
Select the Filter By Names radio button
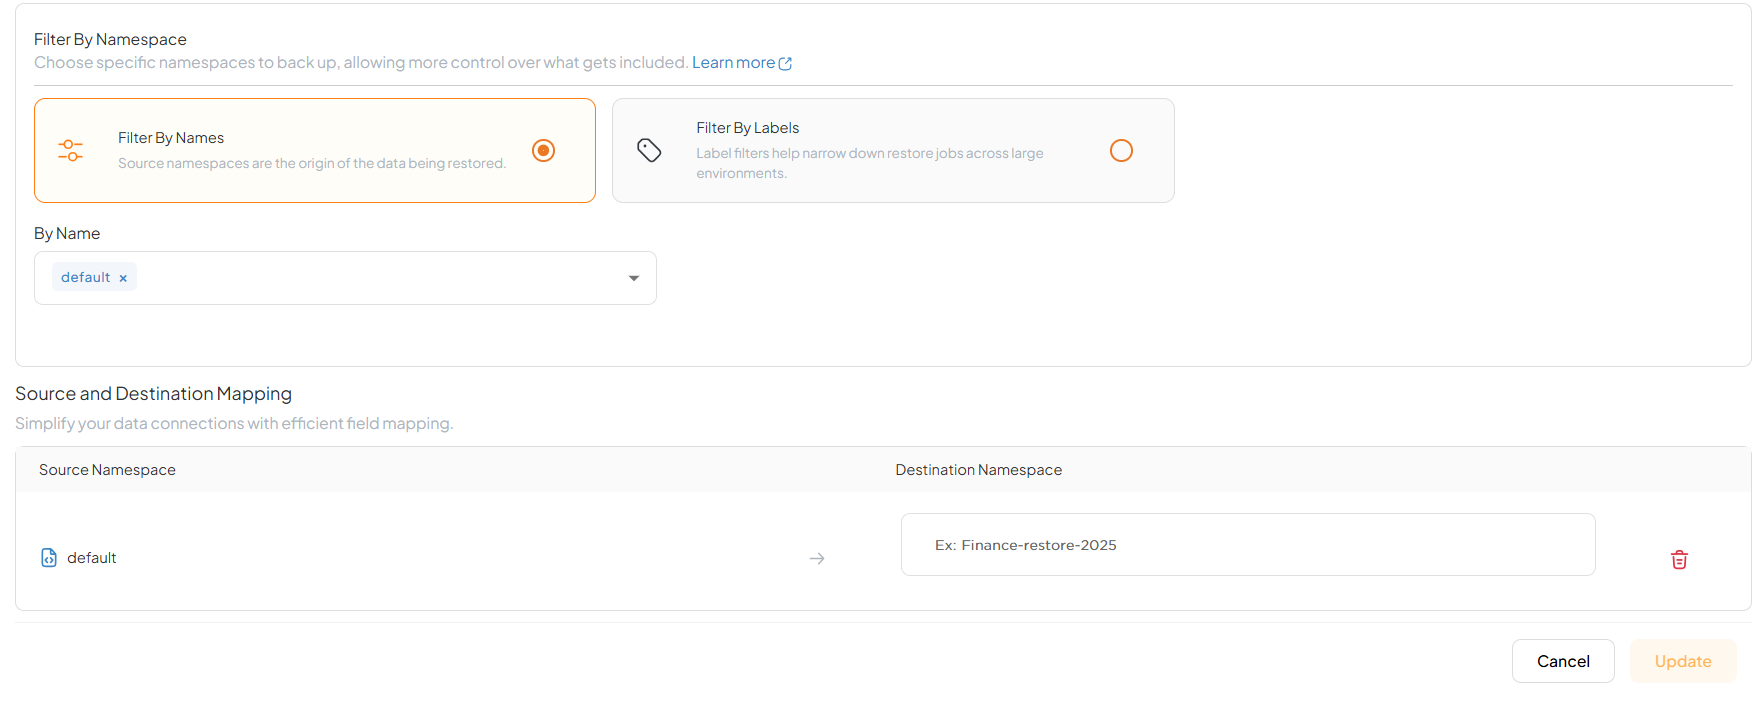[x=543, y=150]
